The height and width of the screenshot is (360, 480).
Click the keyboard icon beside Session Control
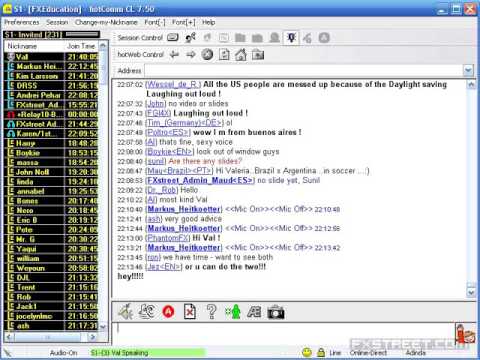(x=173, y=37)
